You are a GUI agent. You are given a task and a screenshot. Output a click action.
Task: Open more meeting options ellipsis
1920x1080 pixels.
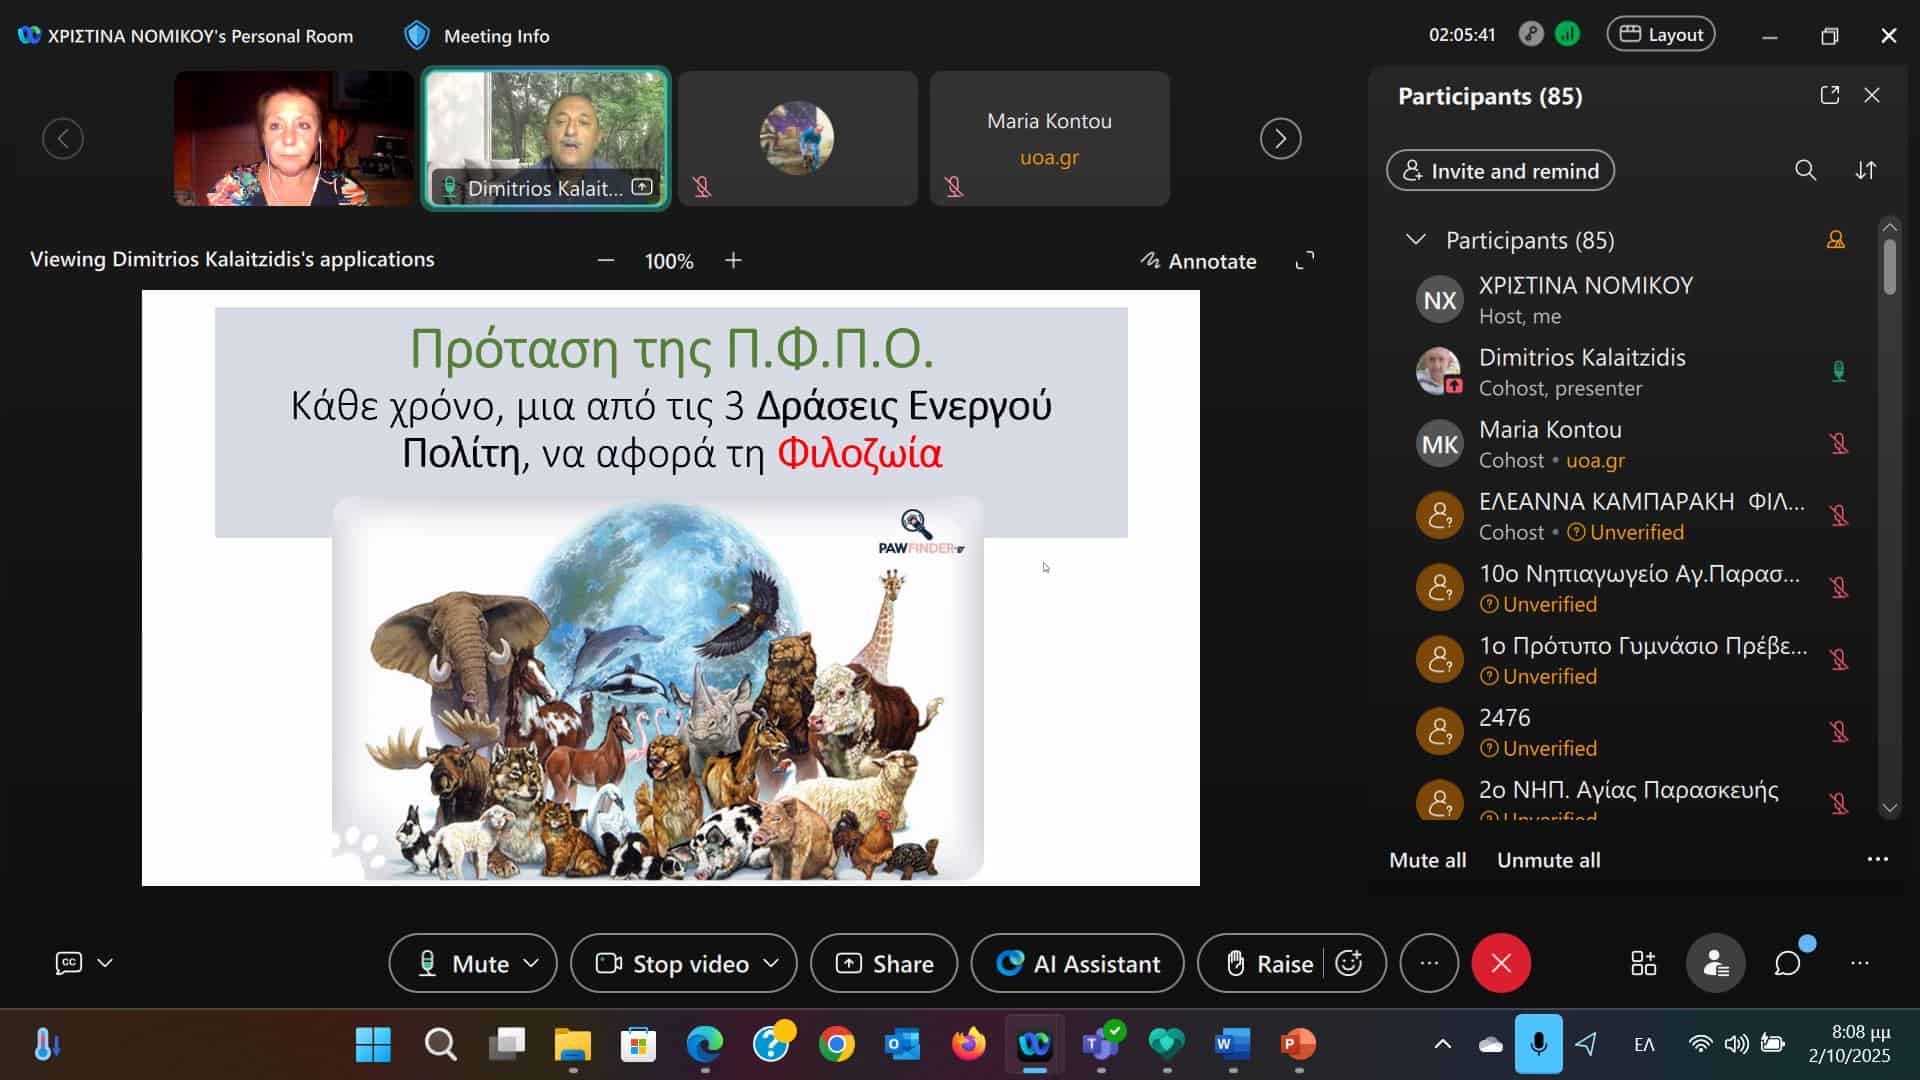click(1429, 963)
